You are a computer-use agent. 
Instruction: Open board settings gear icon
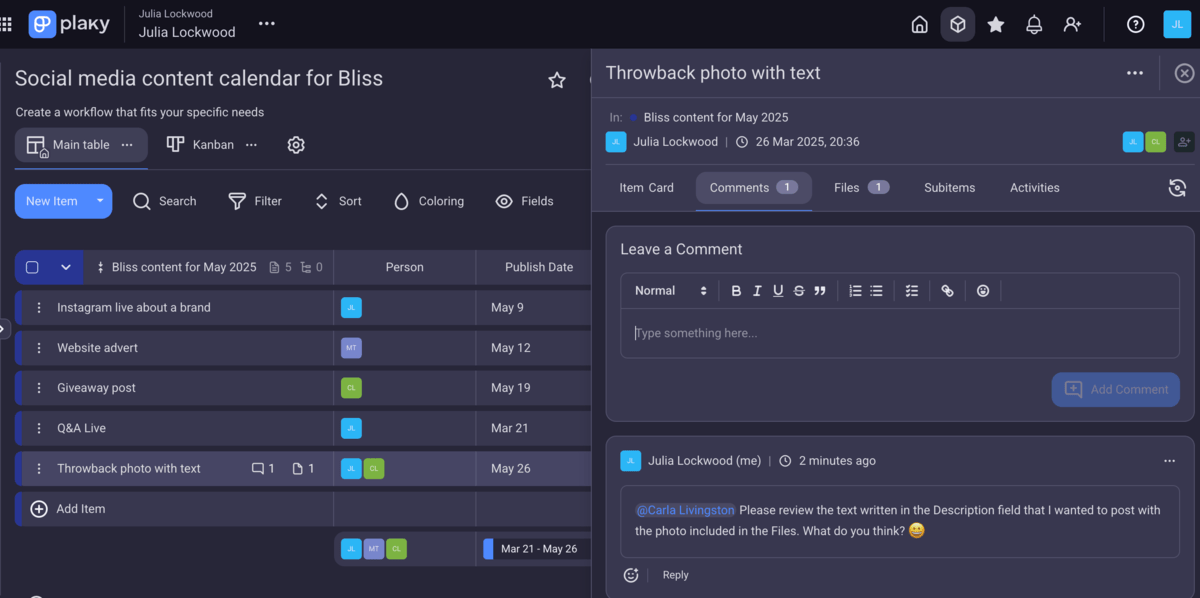pyautogui.click(x=296, y=145)
